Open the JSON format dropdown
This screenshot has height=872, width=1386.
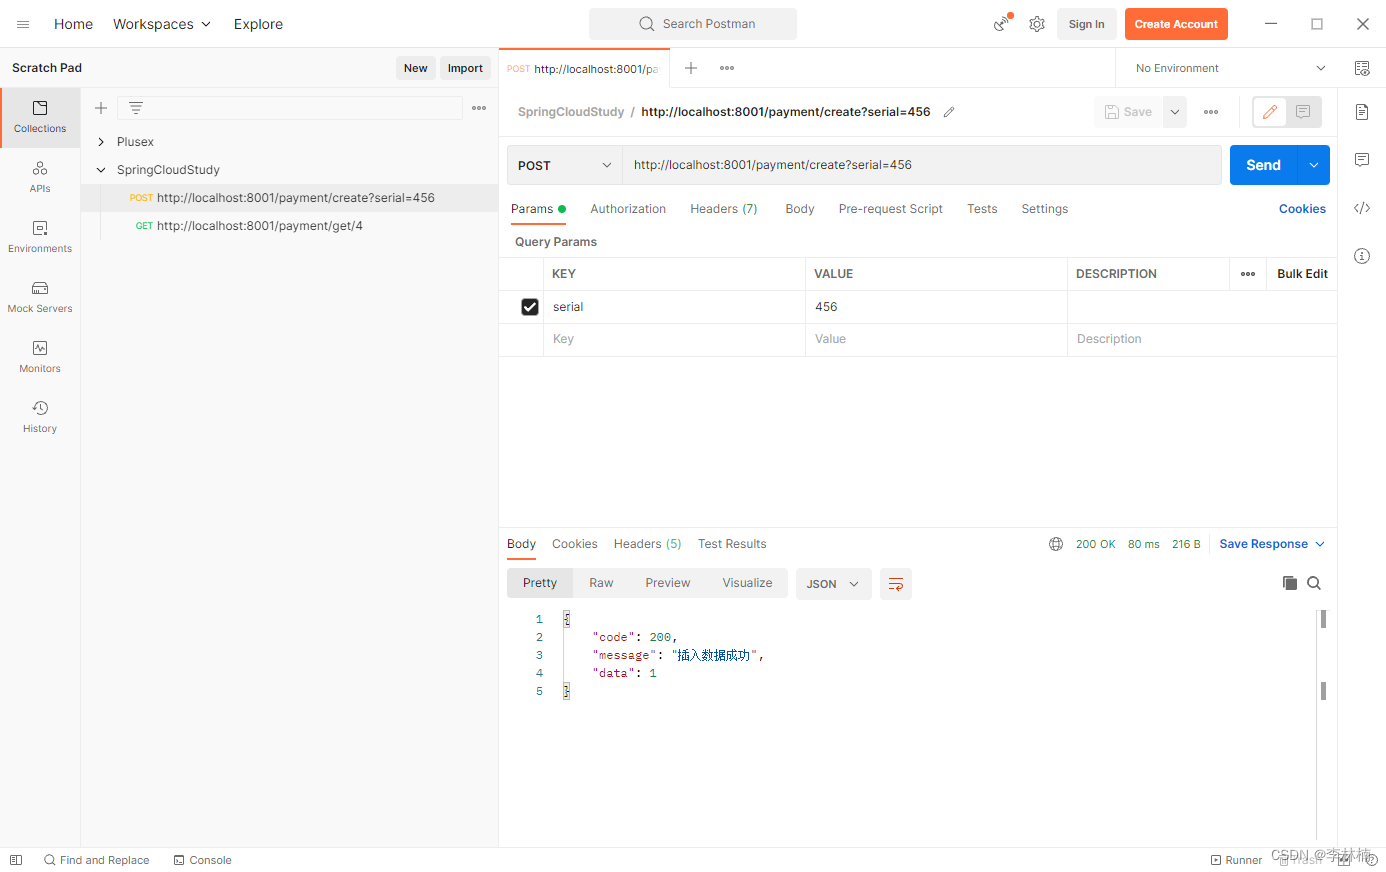coord(834,584)
